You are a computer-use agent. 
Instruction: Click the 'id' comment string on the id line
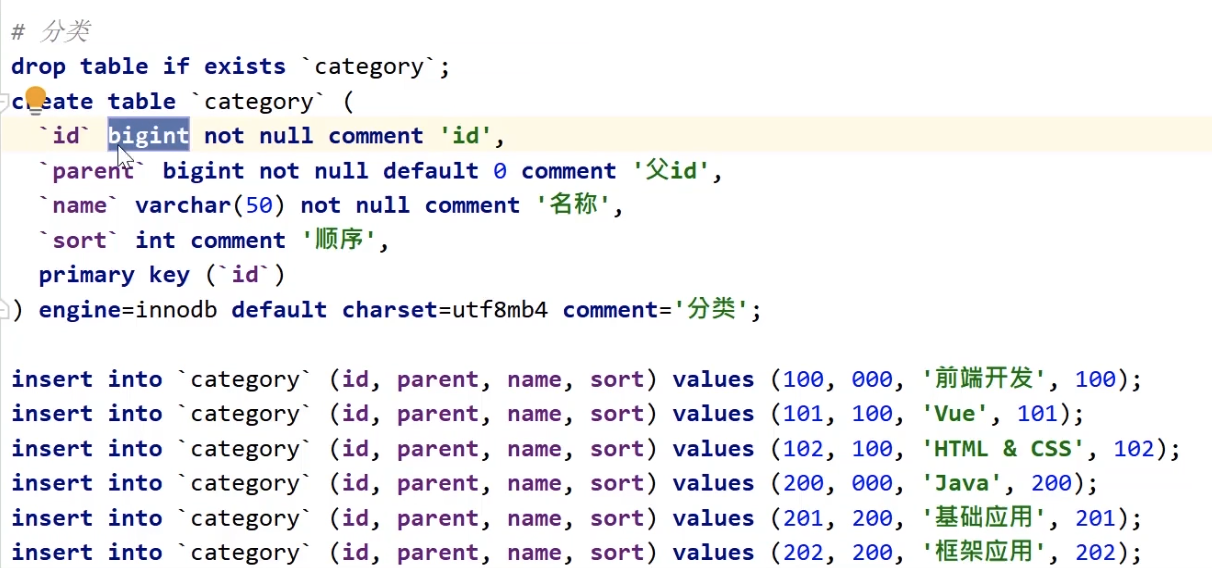click(466, 136)
